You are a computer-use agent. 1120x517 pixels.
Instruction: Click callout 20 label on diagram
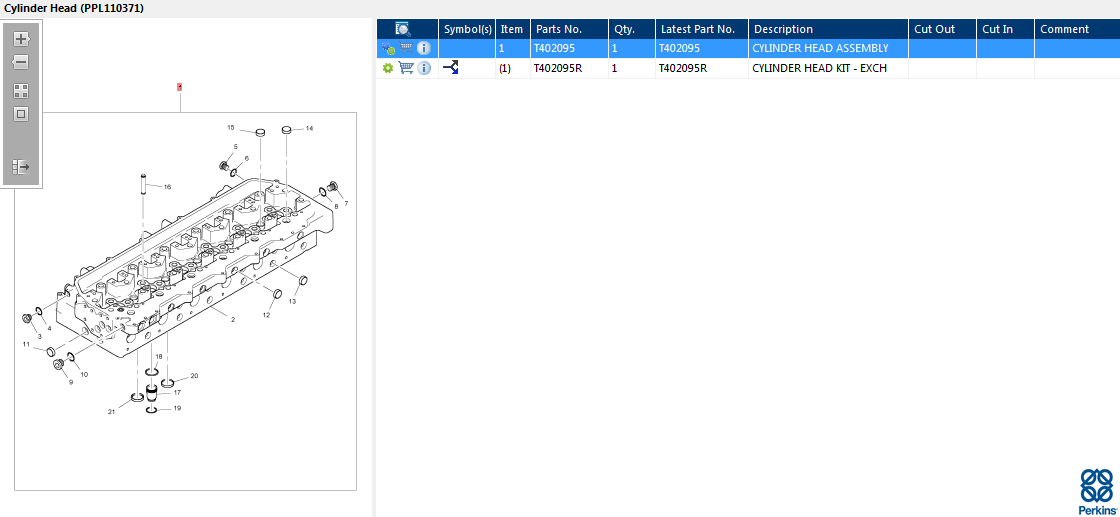pyautogui.click(x=194, y=376)
